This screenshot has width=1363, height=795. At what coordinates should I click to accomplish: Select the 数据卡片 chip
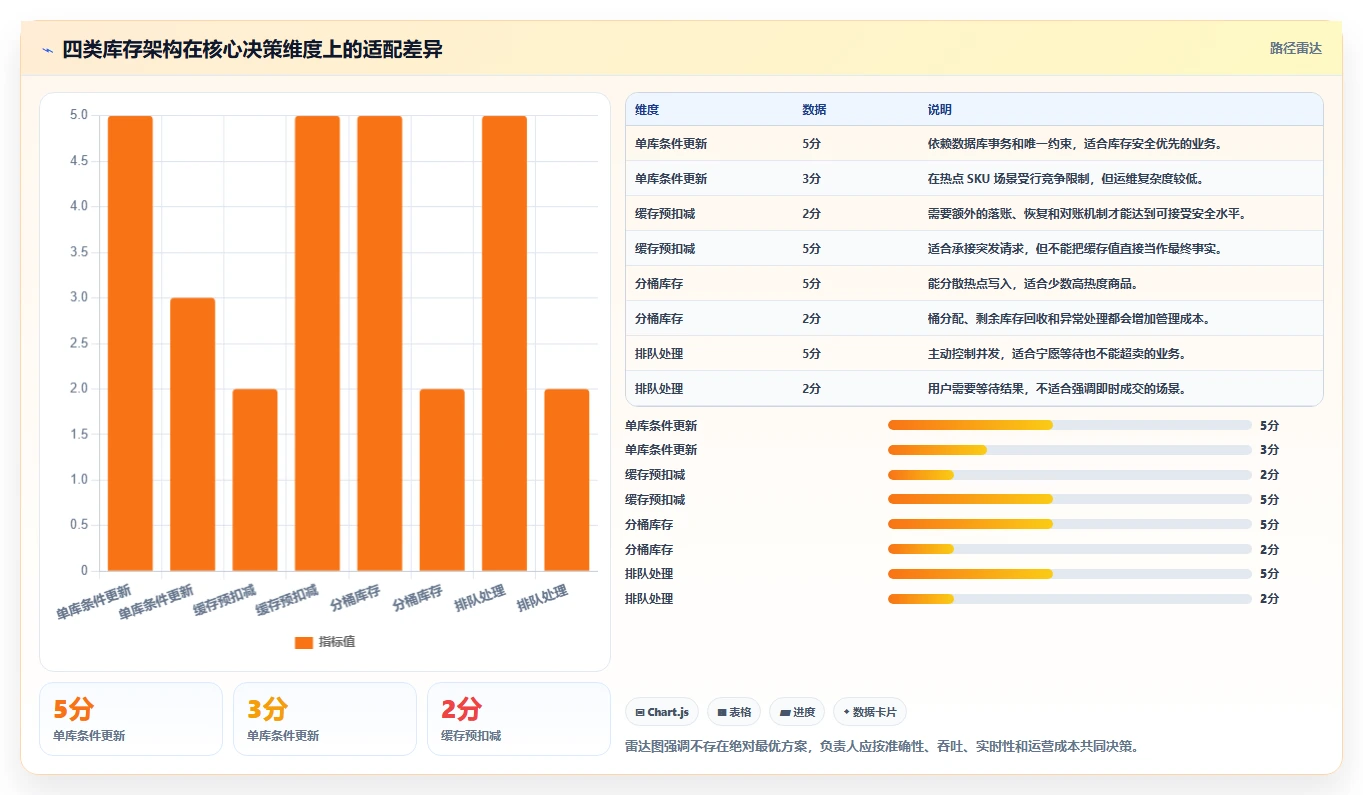coord(870,712)
